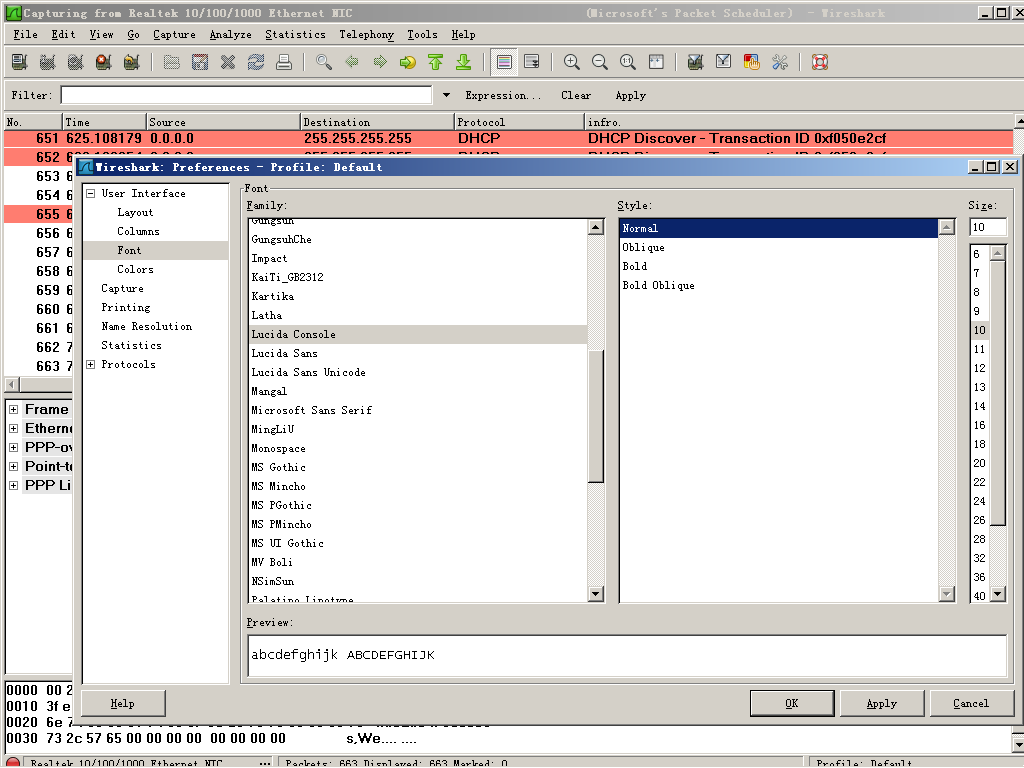Image resolution: width=1024 pixels, height=768 pixels.
Task: Click the font Size text field
Action: point(987,227)
